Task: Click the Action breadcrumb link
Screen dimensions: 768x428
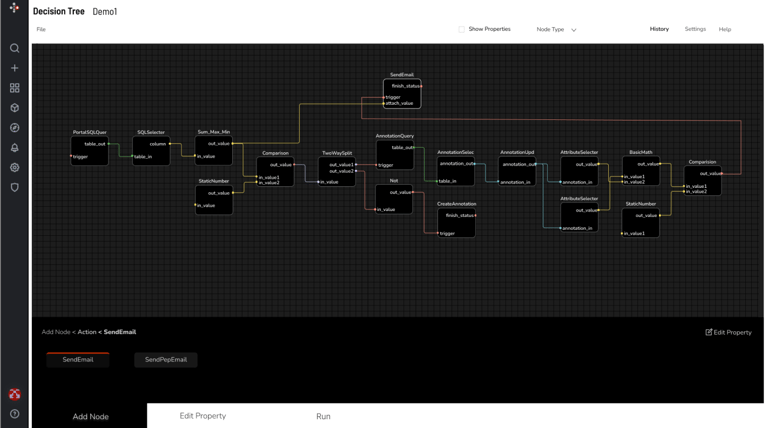Action: point(87,332)
